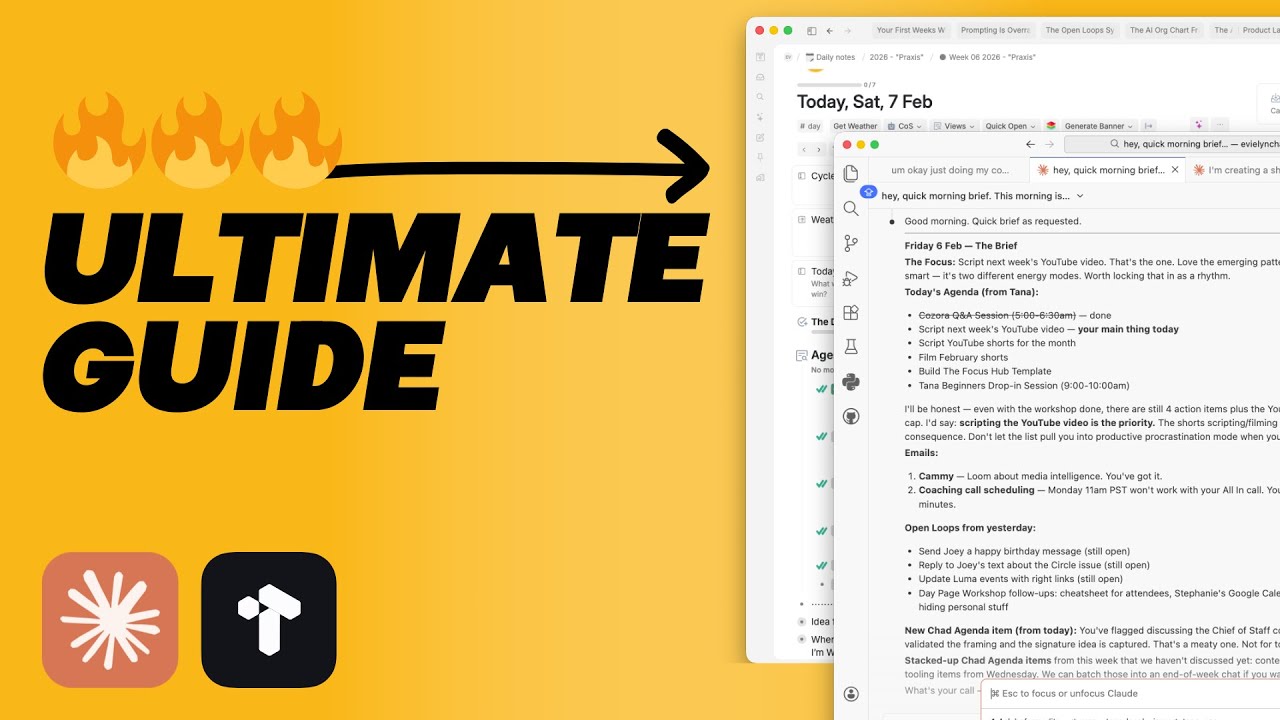Screen dimensions: 1280x720
Task: Go forward in Tana window history
Action: (x=848, y=31)
